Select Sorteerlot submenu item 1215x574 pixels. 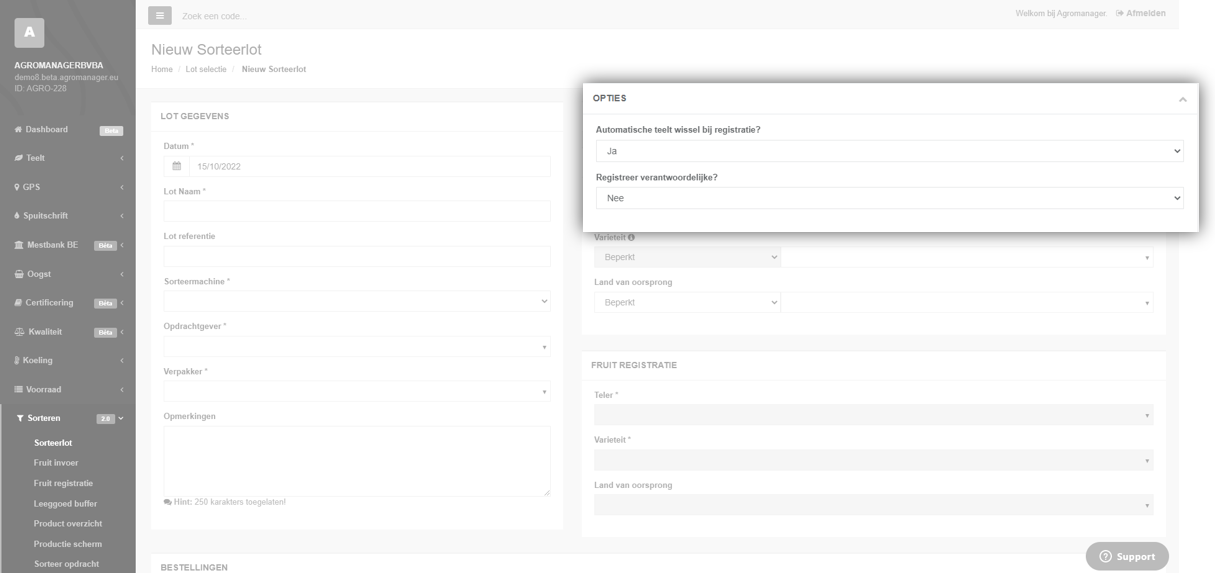pos(53,443)
